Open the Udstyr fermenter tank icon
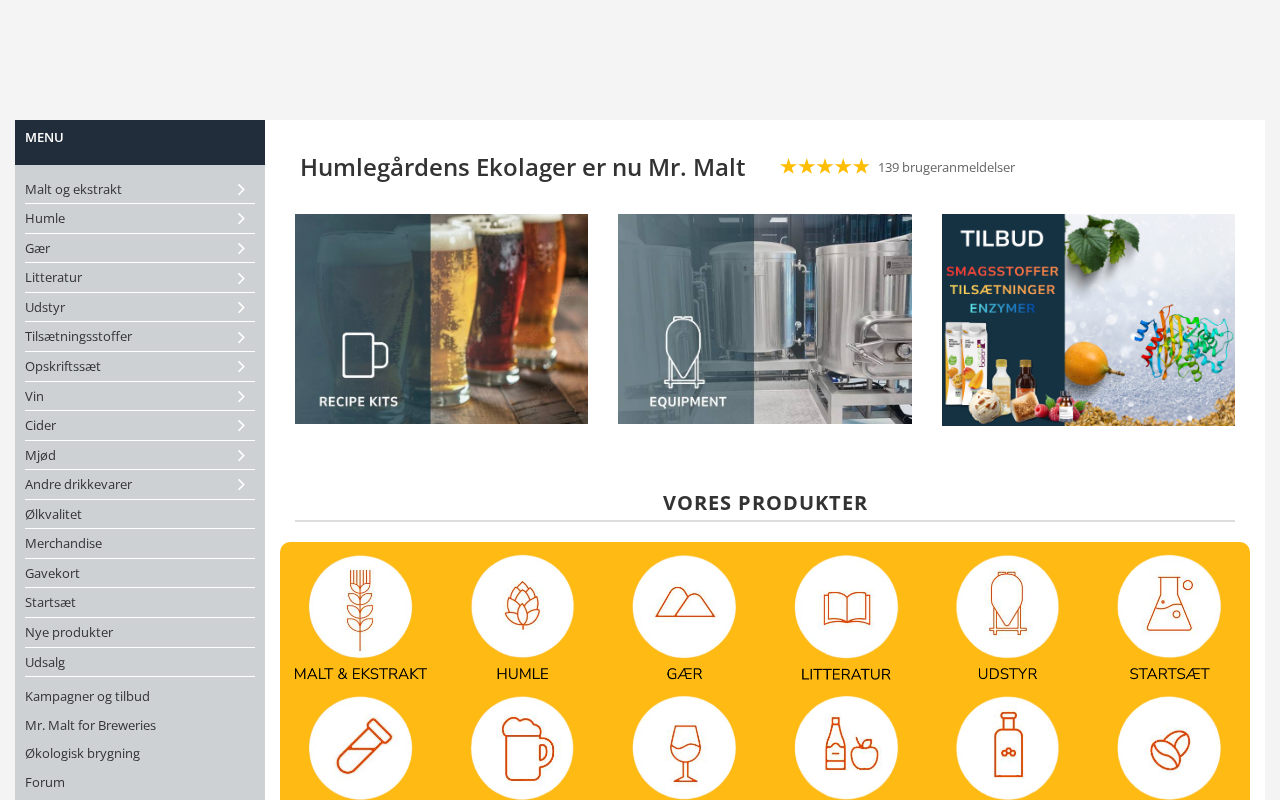This screenshot has height=800, width=1280. (1007, 607)
